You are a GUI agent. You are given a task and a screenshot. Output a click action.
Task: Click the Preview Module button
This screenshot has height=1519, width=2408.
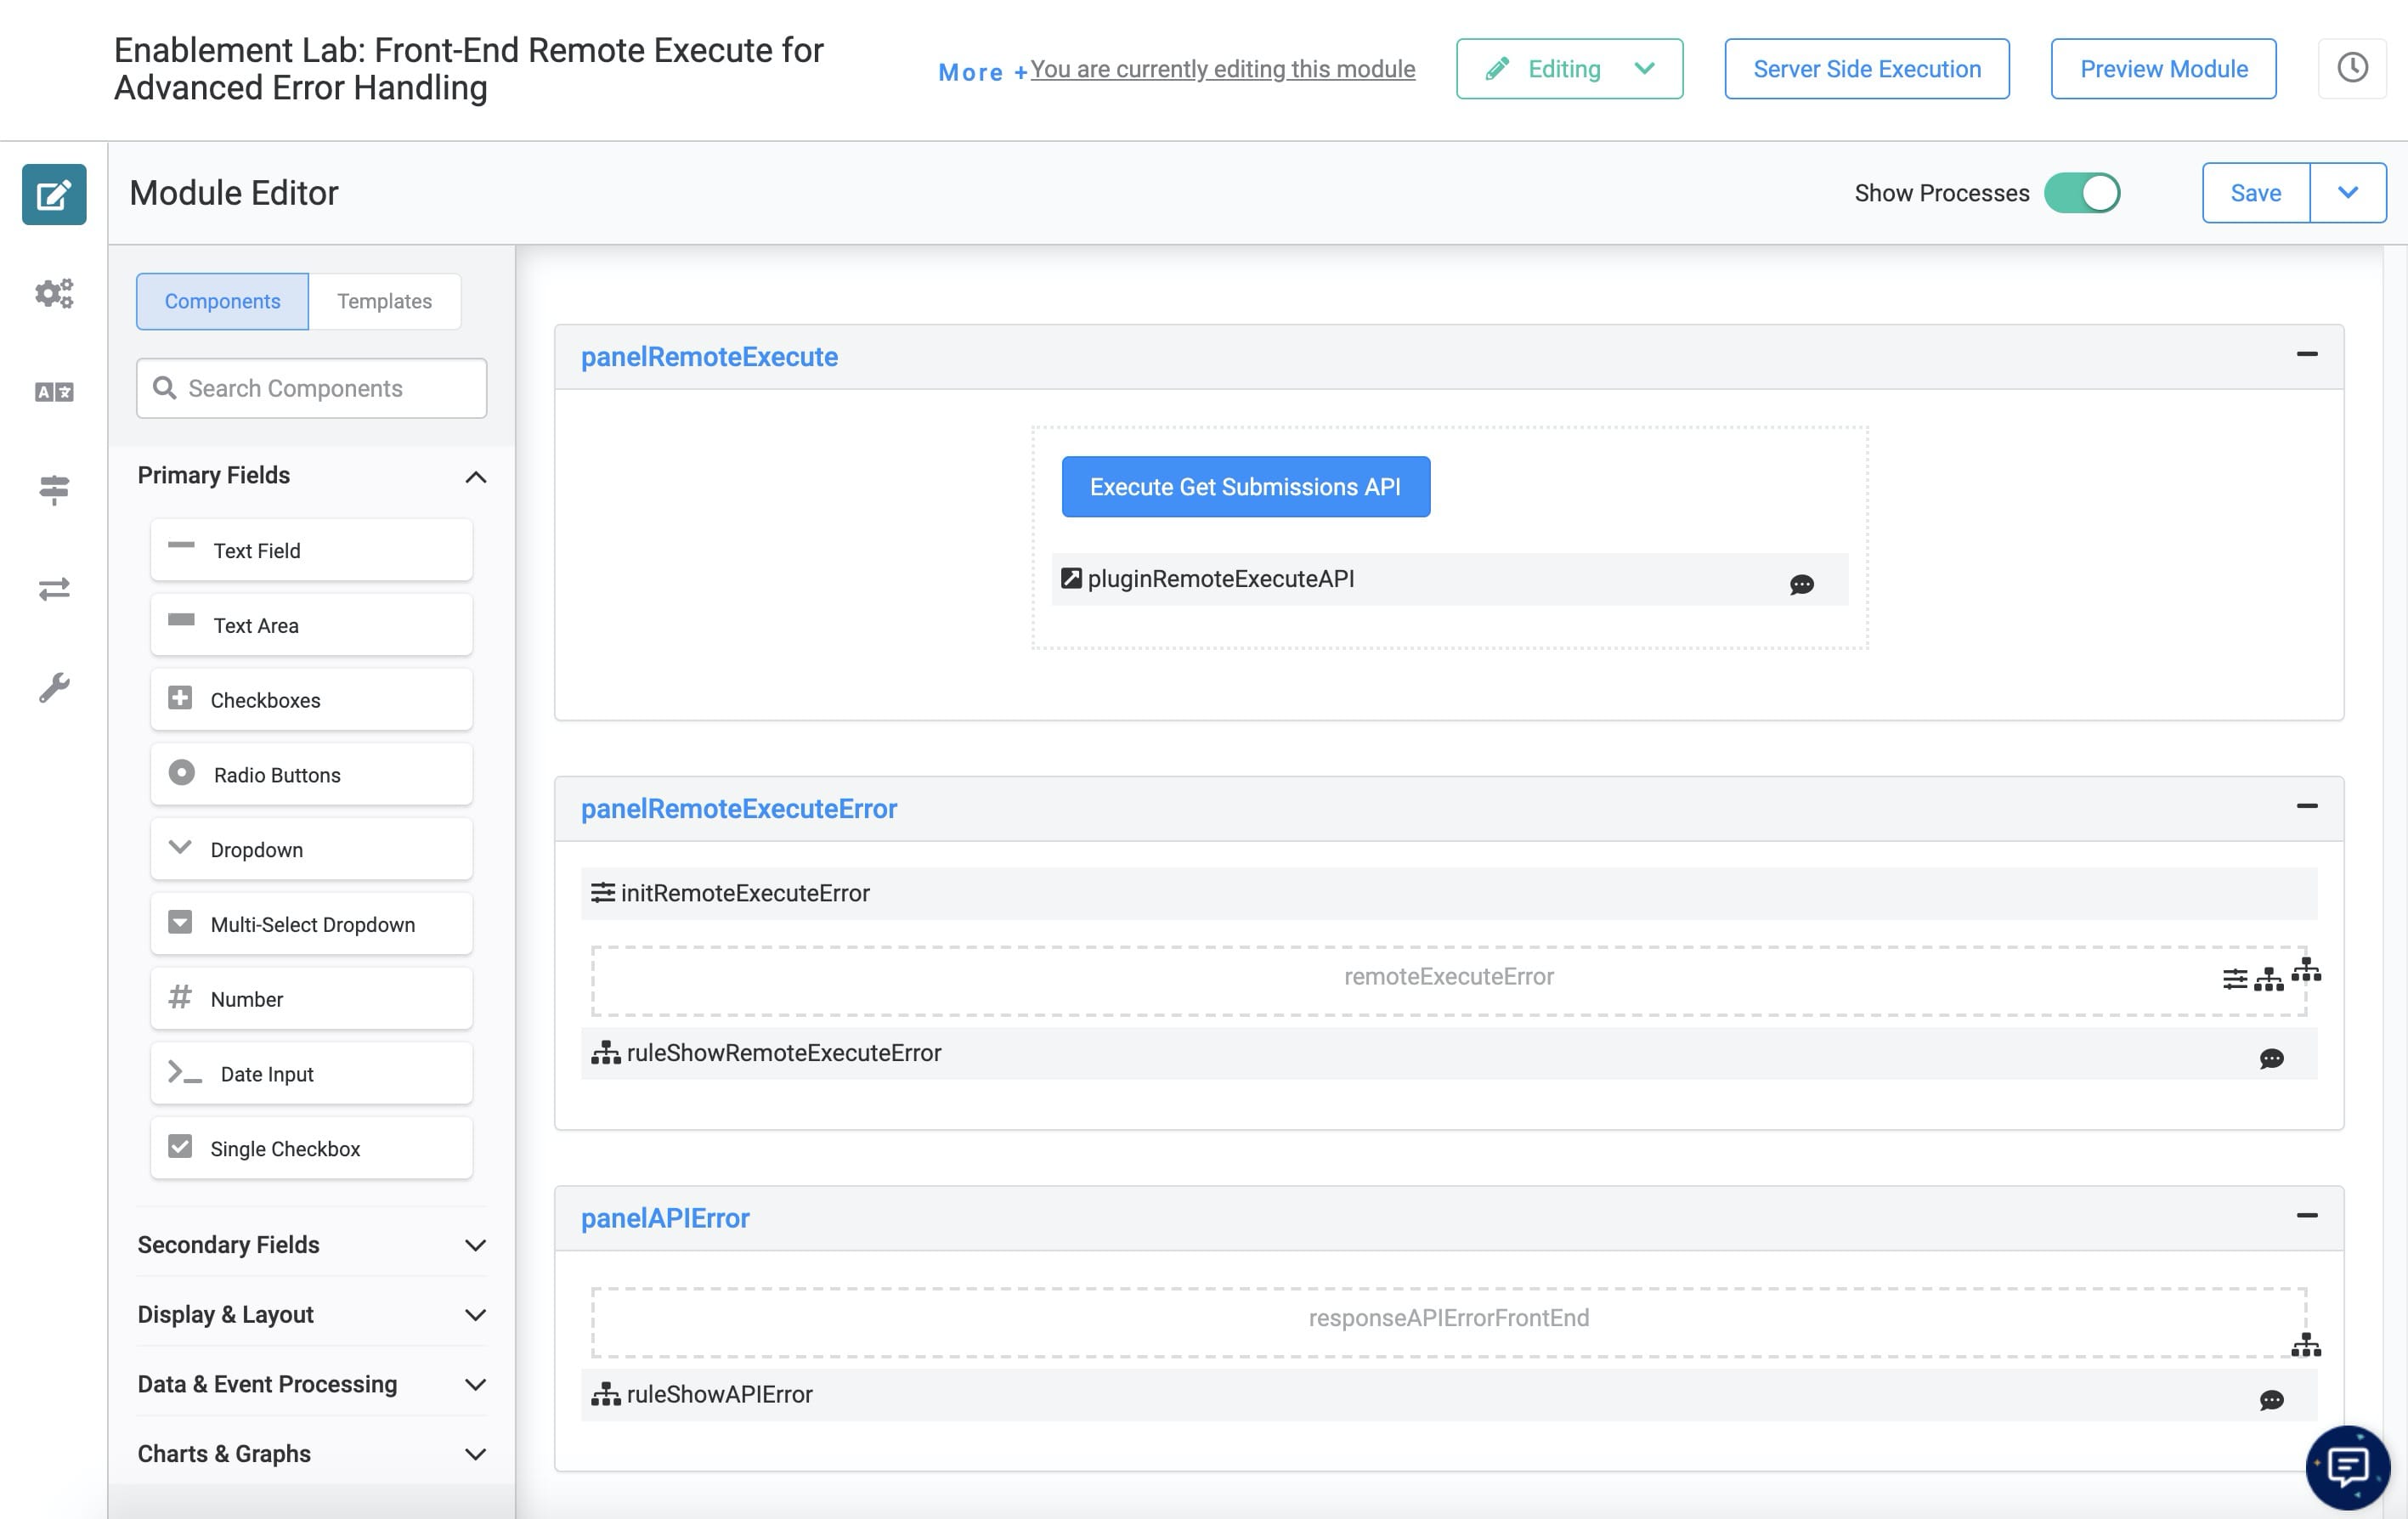pyautogui.click(x=2163, y=68)
